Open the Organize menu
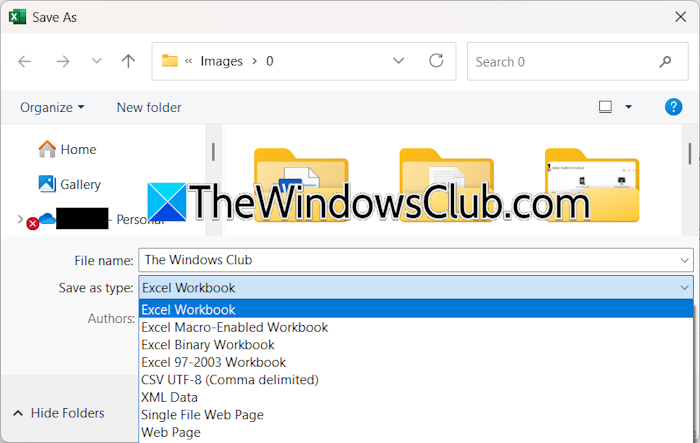 coord(52,108)
